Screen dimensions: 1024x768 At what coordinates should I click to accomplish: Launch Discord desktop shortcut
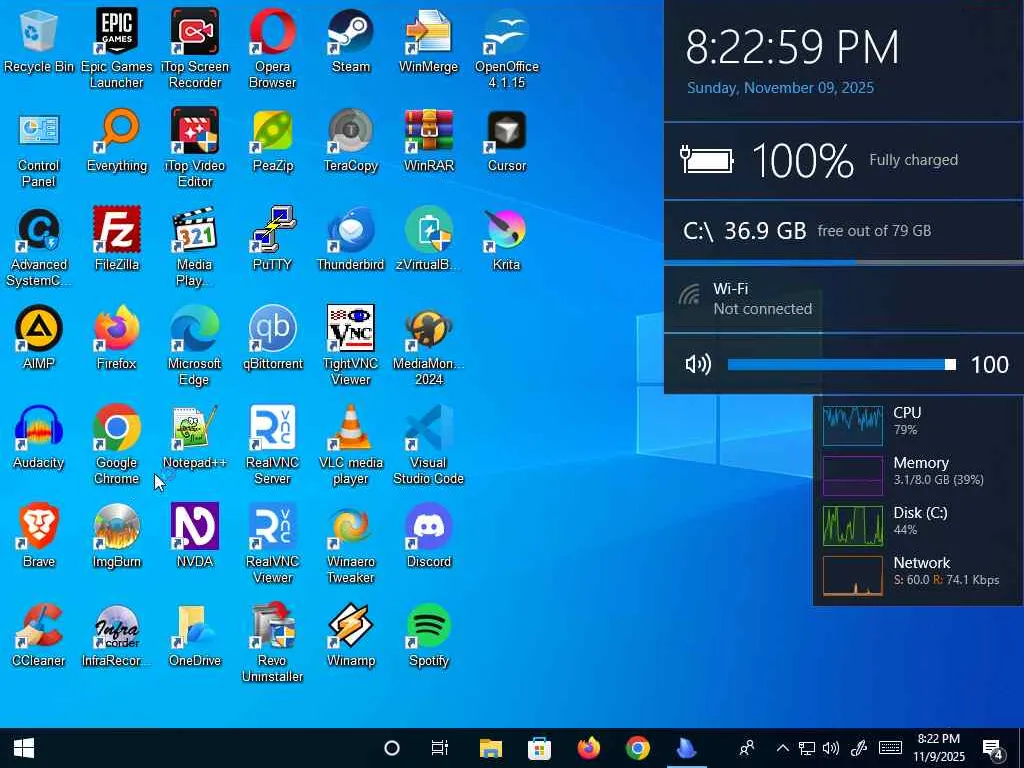(428, 537)
